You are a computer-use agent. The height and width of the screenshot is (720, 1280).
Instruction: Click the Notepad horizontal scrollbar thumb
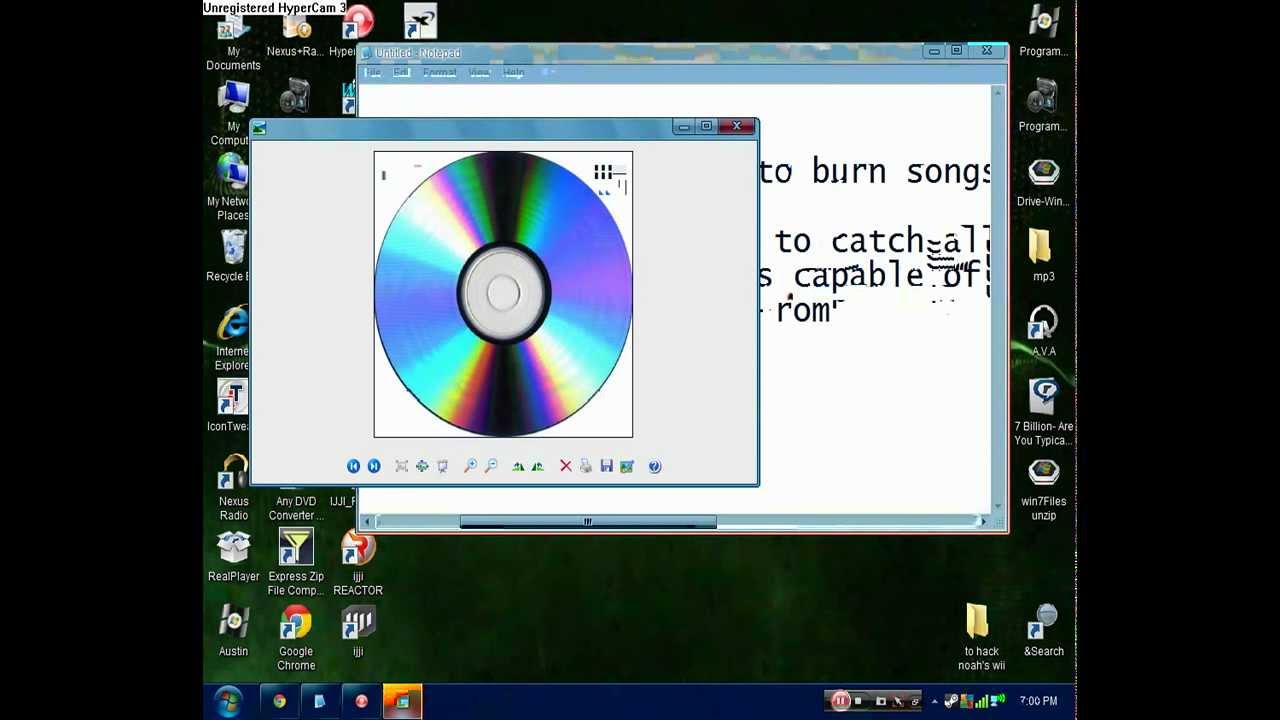pyautogui.click(x=588, y=521)
